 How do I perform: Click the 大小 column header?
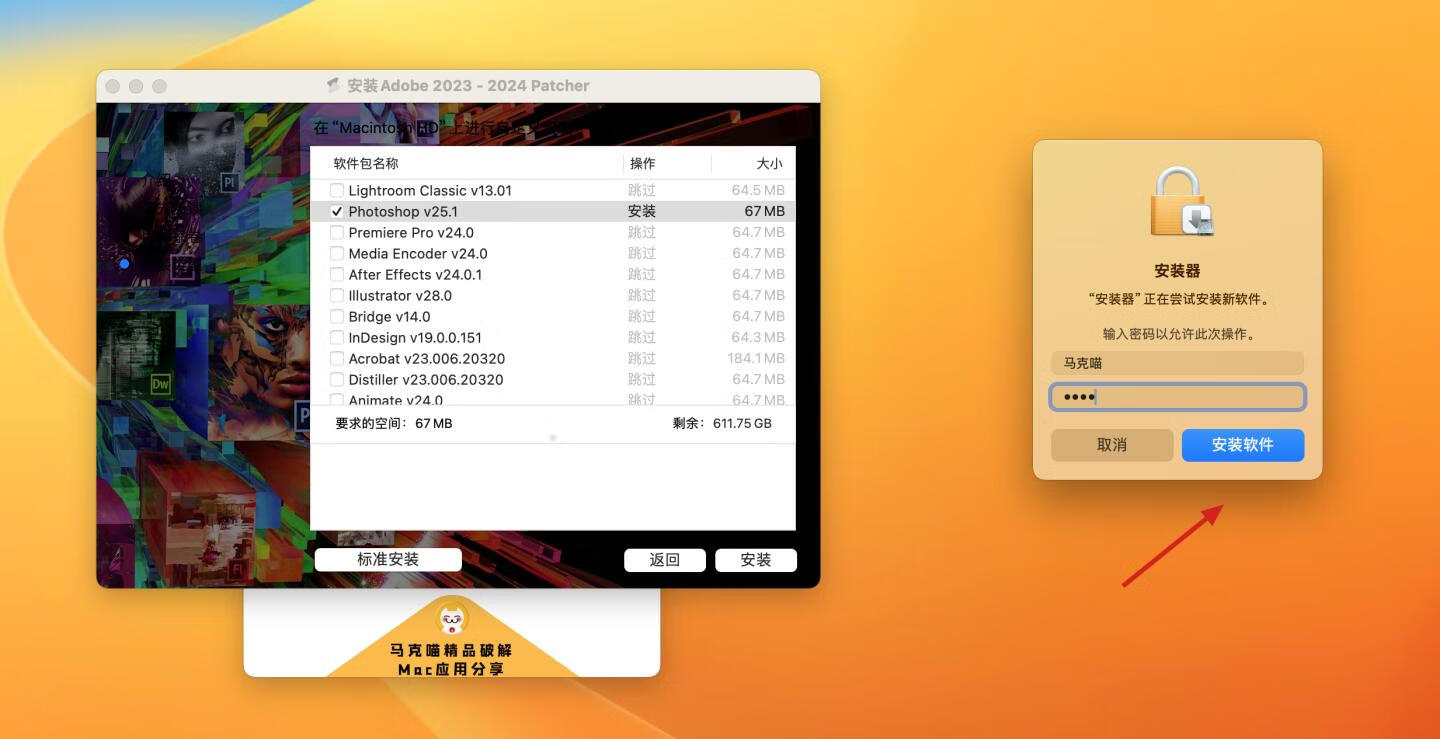tap(770, 163)
